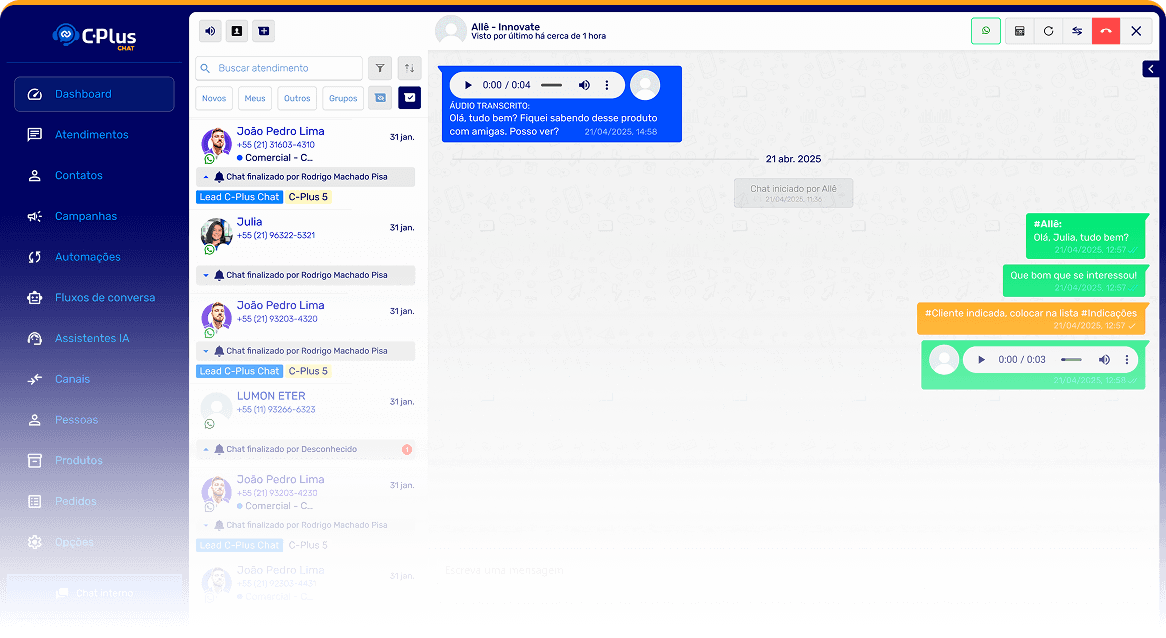Select the Grupos filter tab
Screen dimensions: 1166x638
[x=343, y=98]
